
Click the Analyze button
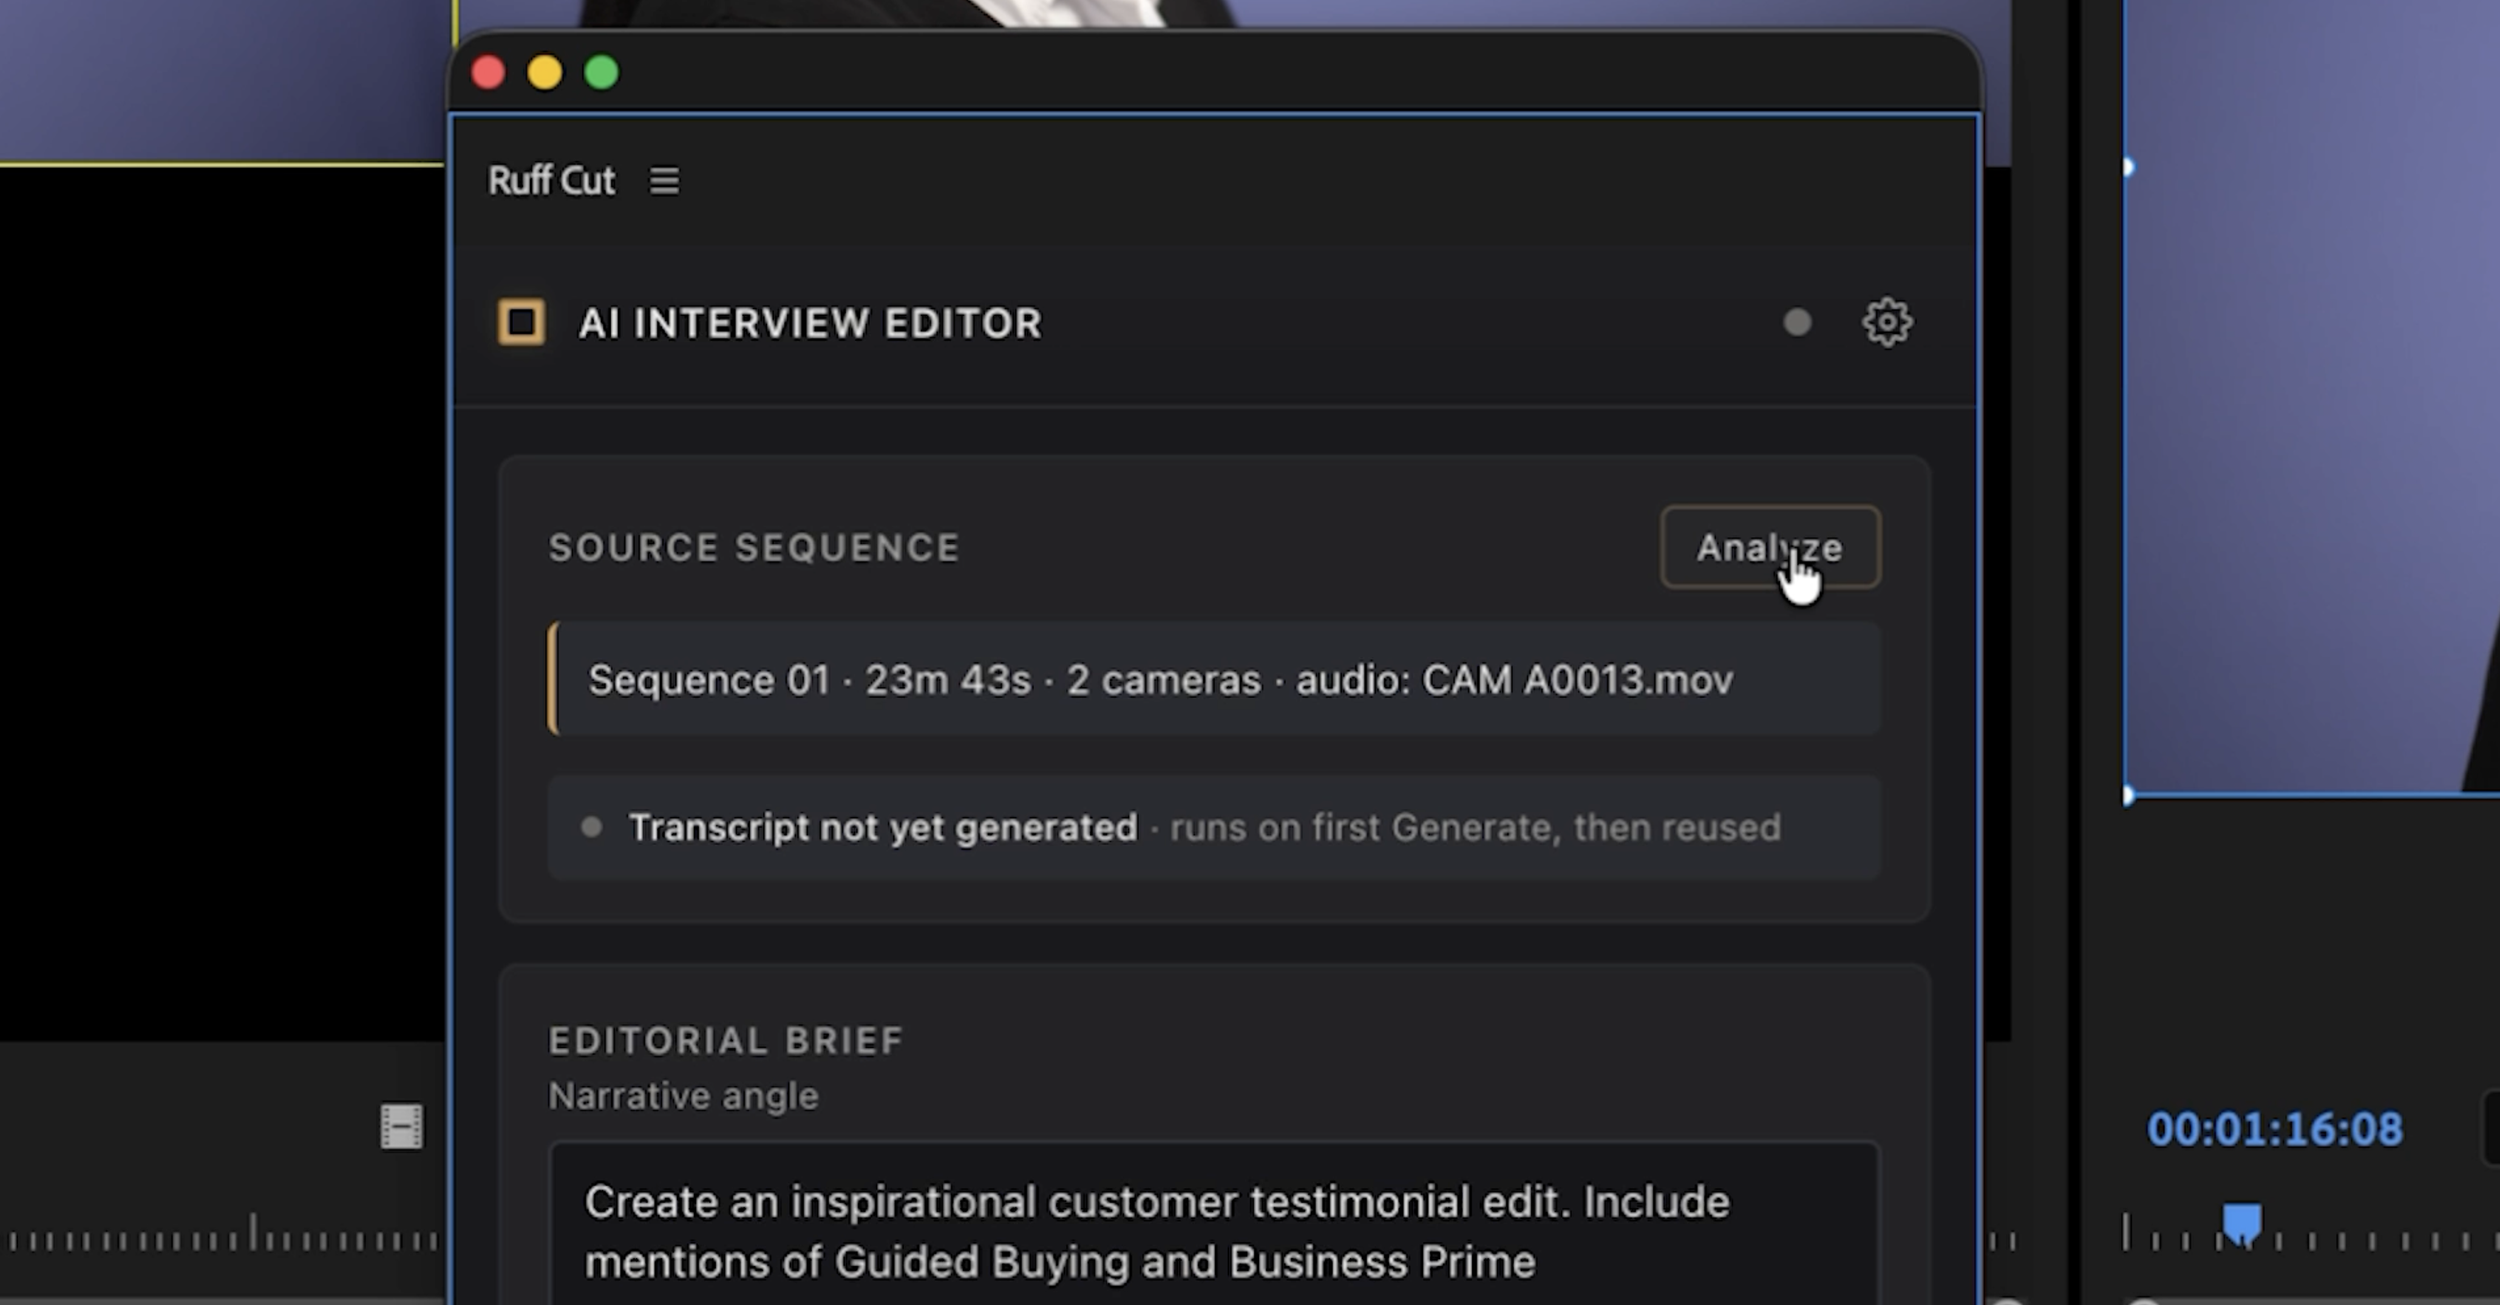pos(1770,547)
